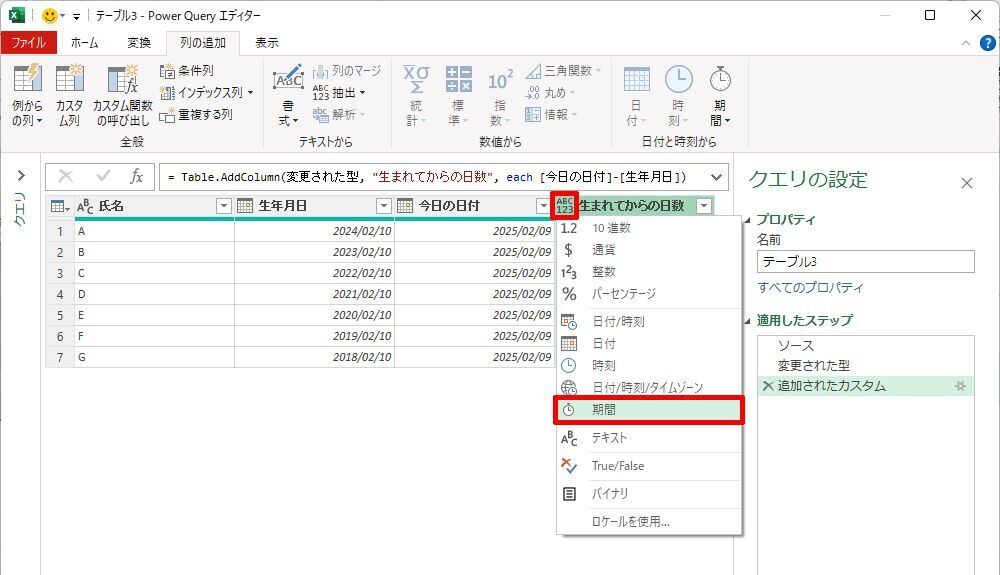Switch to the 表示 tab

267,43
